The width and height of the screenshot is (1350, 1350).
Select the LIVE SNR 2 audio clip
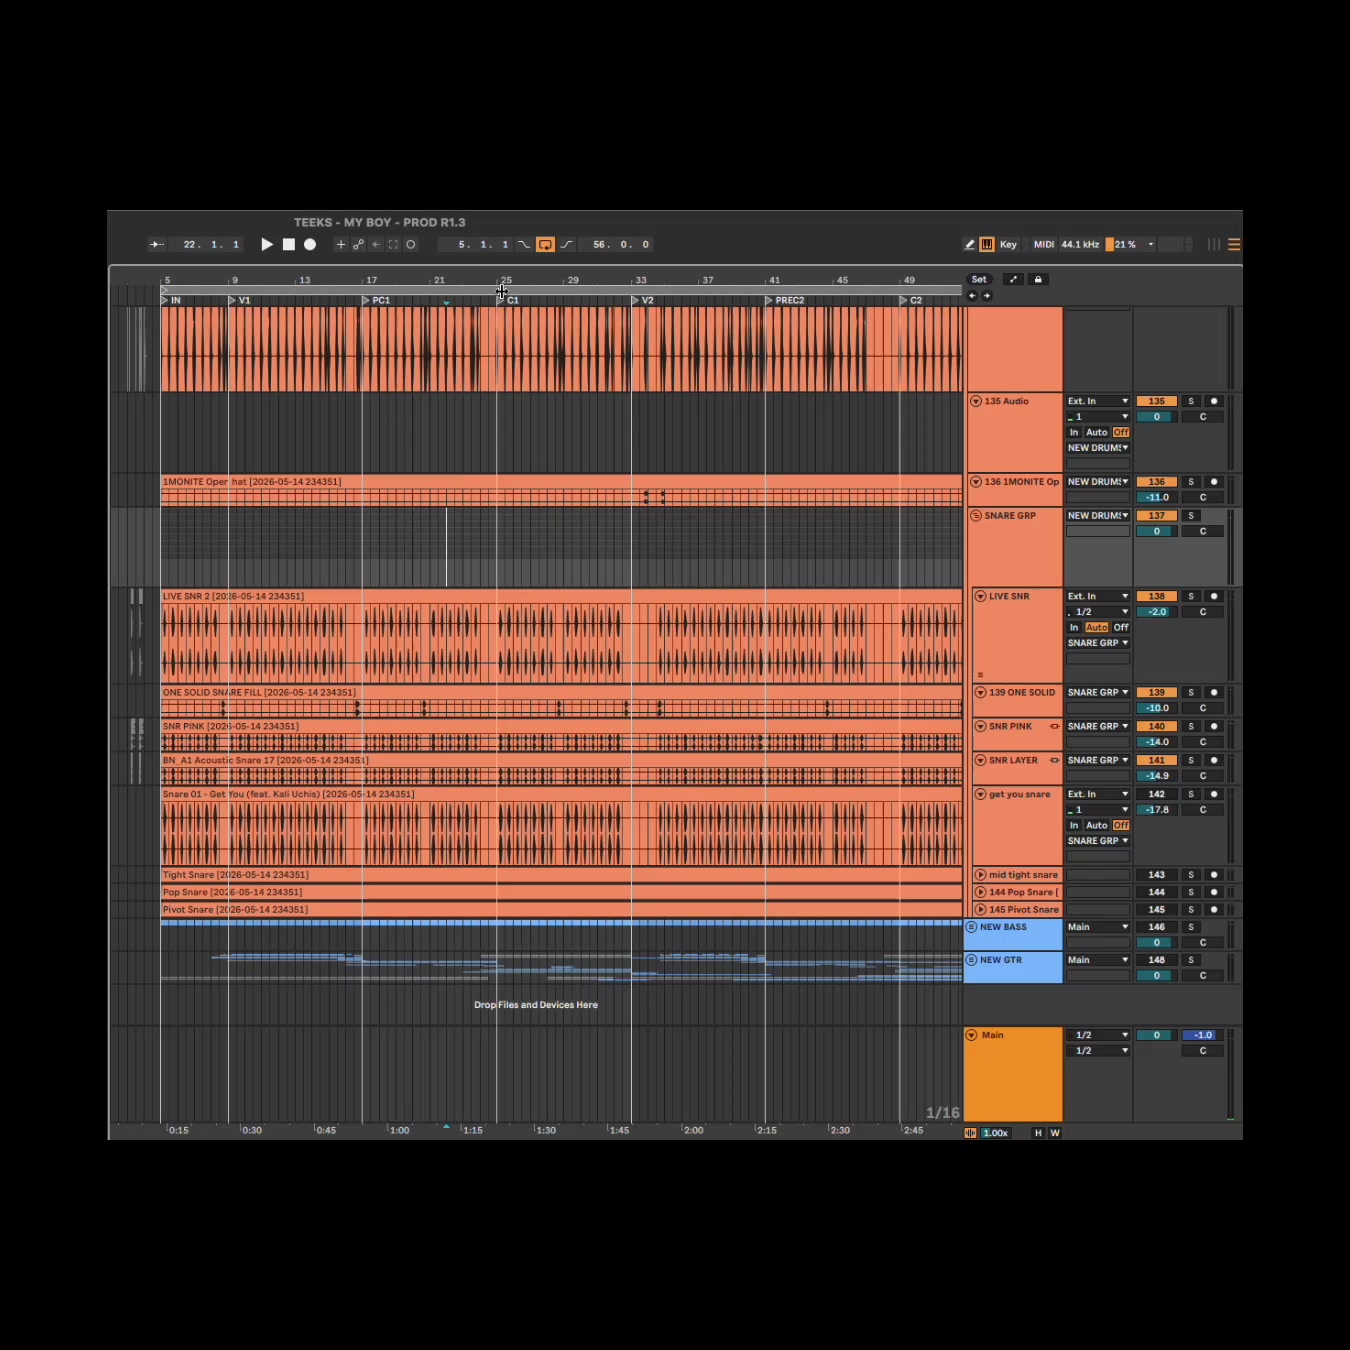pos(561,636)
